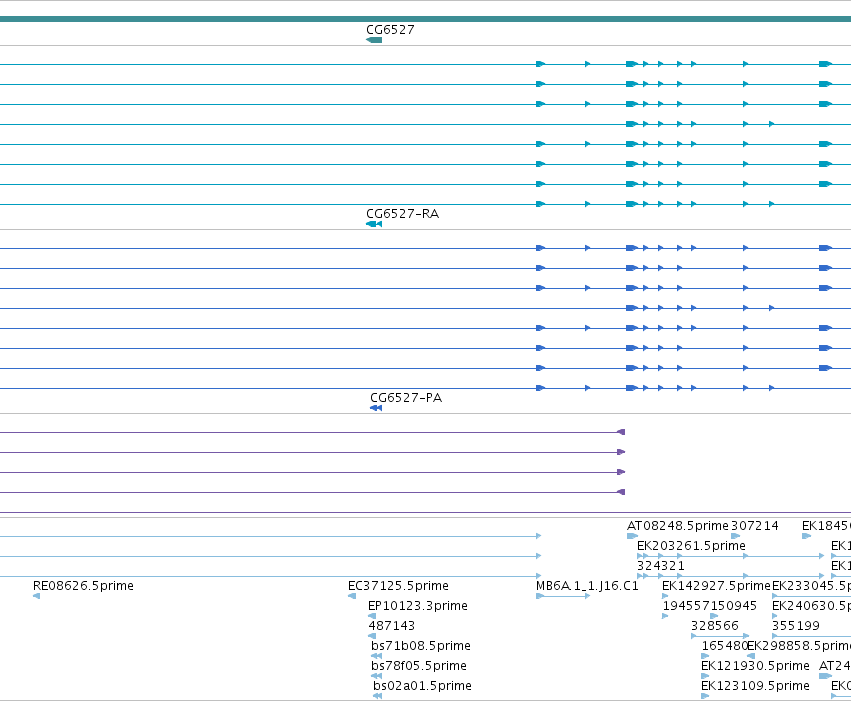Click the EK123109.5prime label

tap(755, 686)
